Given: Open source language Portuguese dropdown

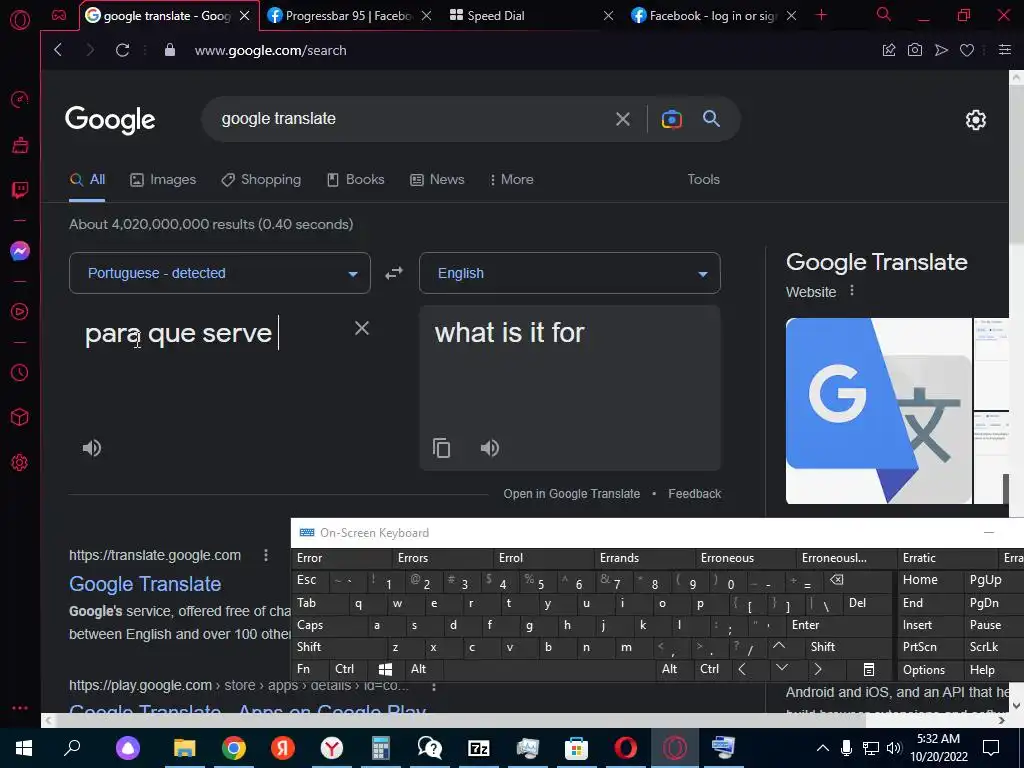Looking at the screenshot, I should click(x=219, y=273).
